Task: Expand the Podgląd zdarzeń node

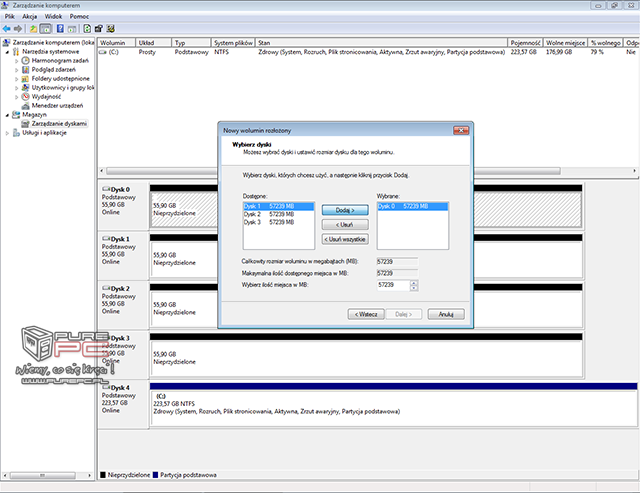Action: coord(17,70)
